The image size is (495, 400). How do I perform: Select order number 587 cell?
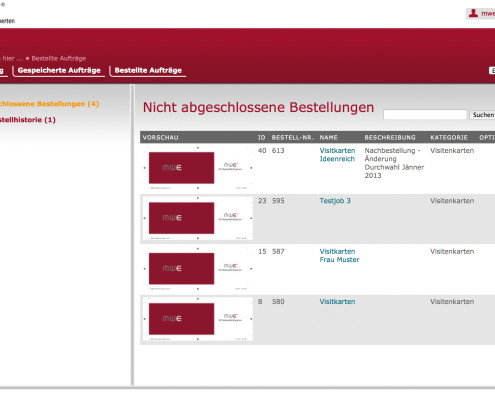pos(278,252)
